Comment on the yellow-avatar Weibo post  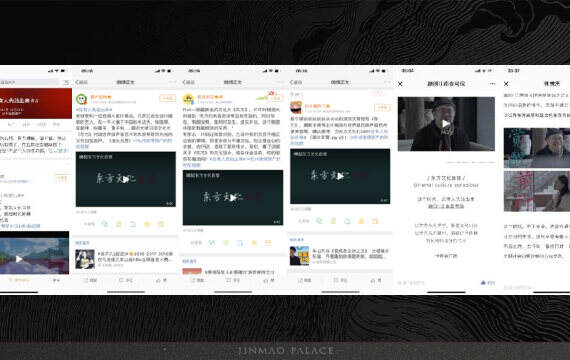233,280
